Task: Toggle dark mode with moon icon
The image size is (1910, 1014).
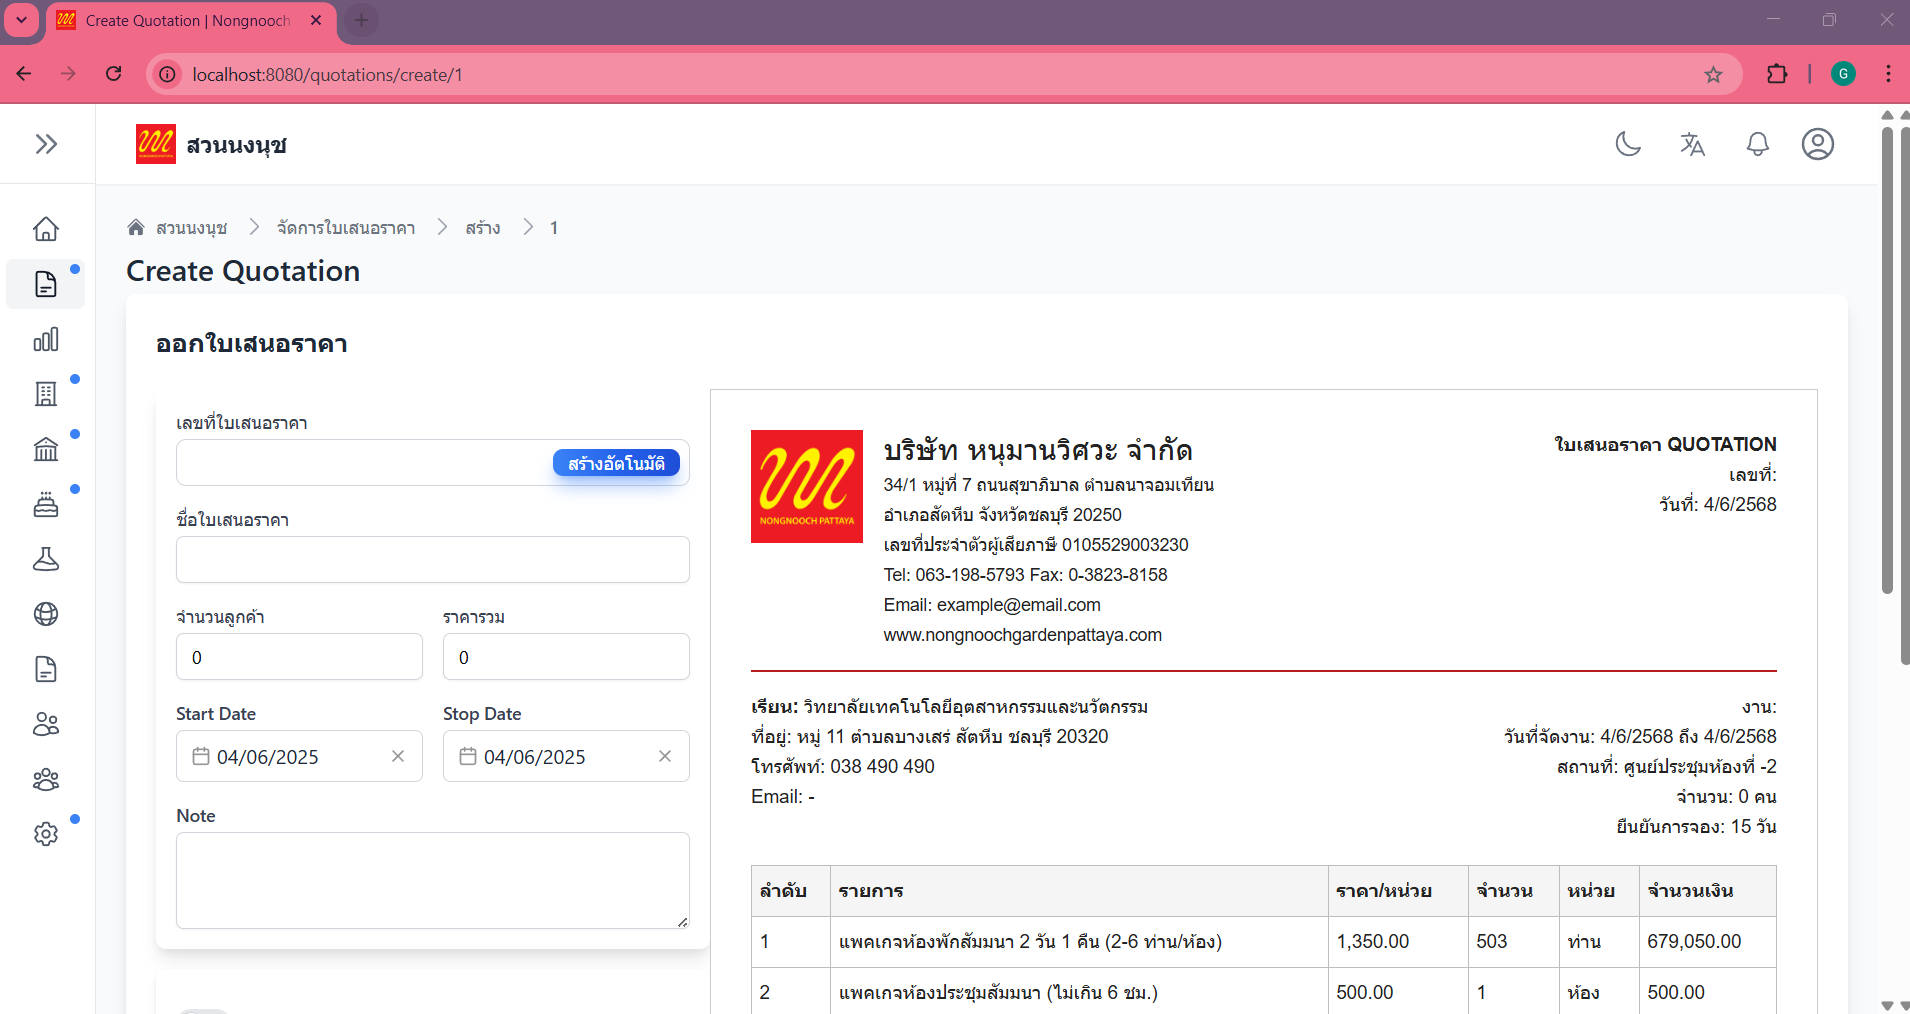Action: [1628, 144]
